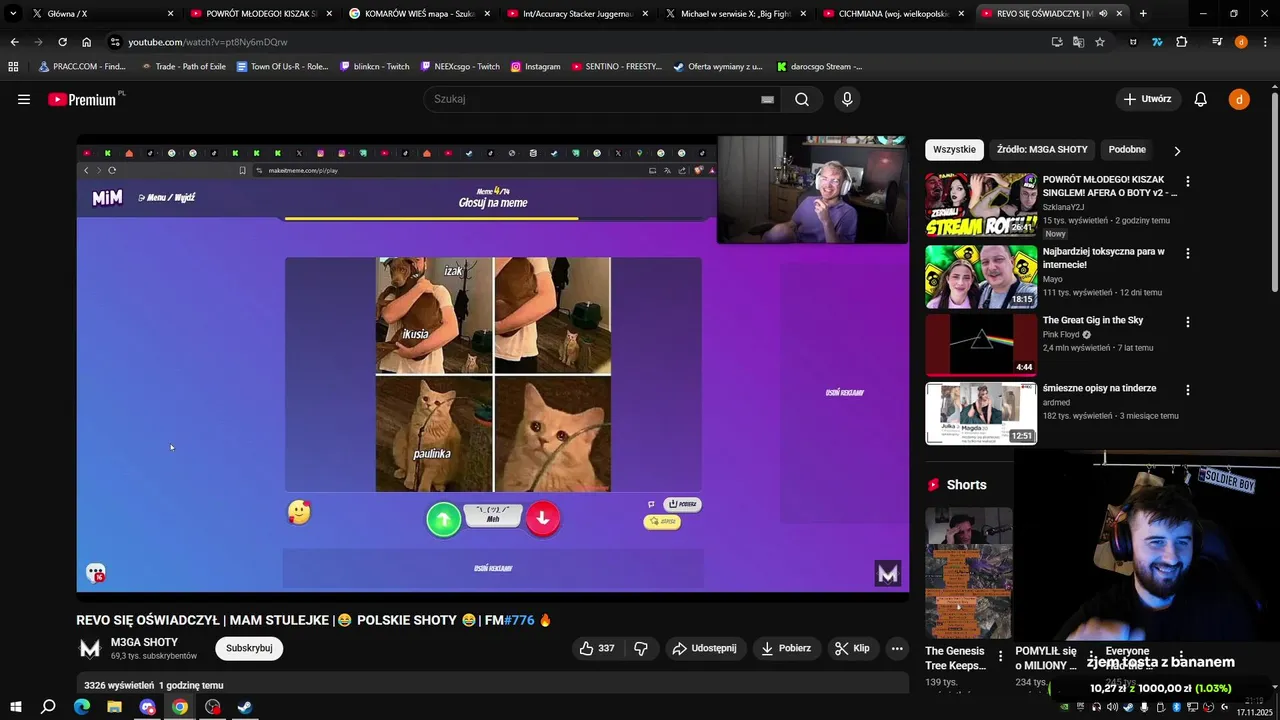Open options for The Genesis Tree short
1280x720 pixels.
tap(1000, 657)
